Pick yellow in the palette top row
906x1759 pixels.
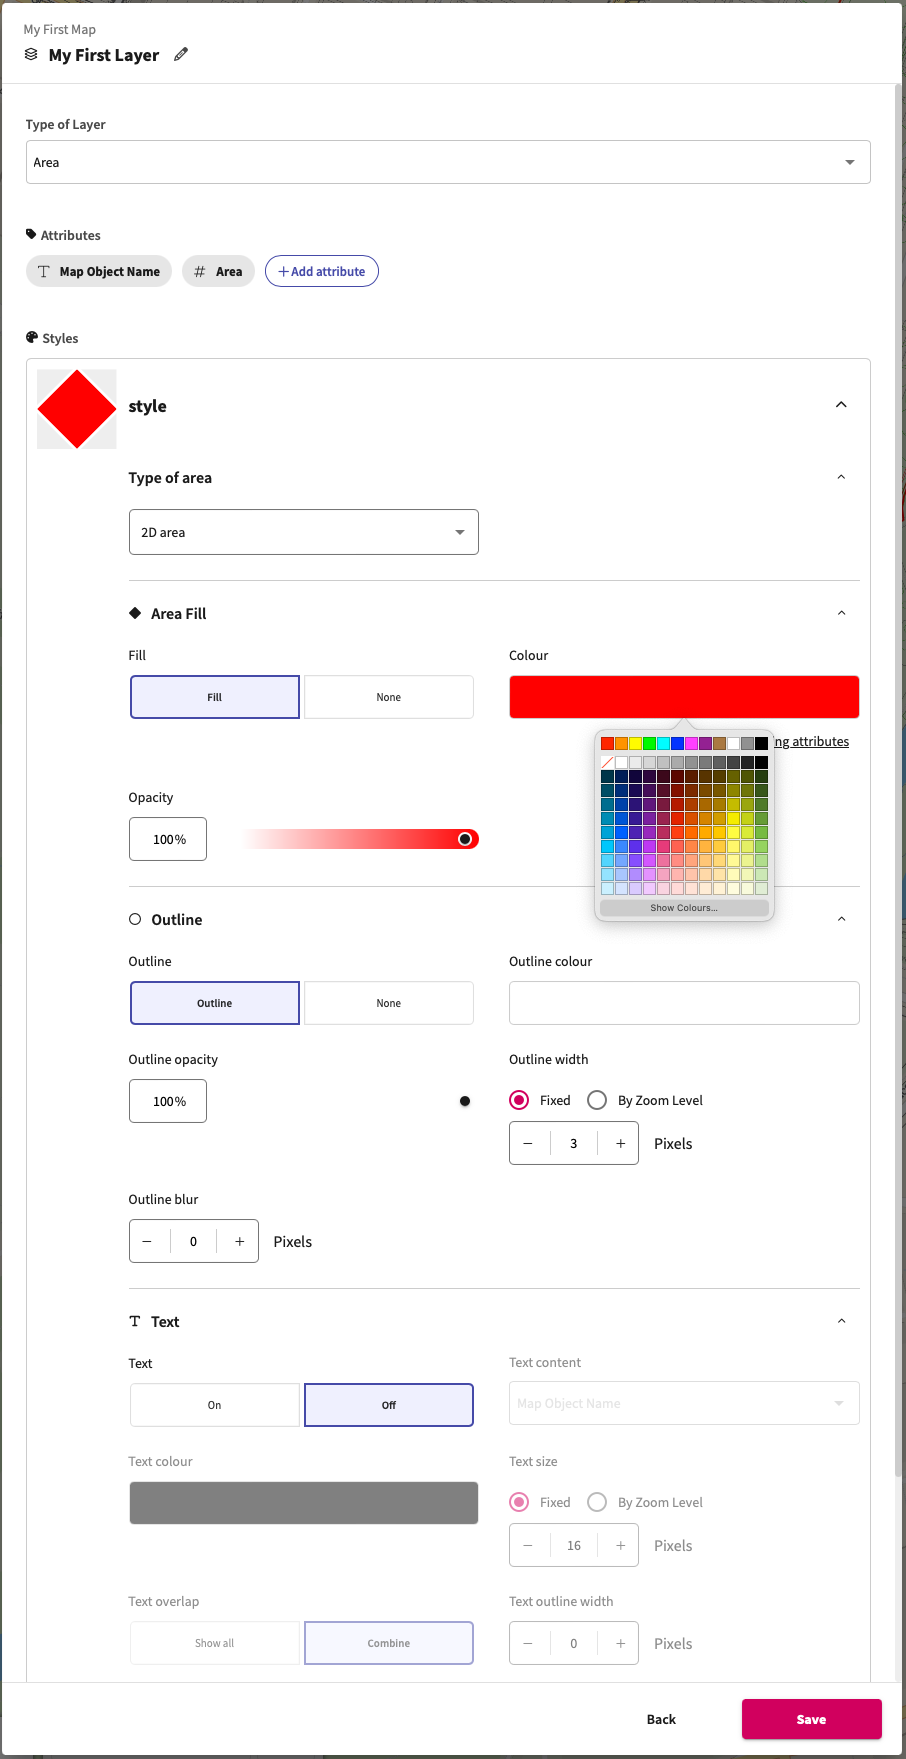point(635,743)
